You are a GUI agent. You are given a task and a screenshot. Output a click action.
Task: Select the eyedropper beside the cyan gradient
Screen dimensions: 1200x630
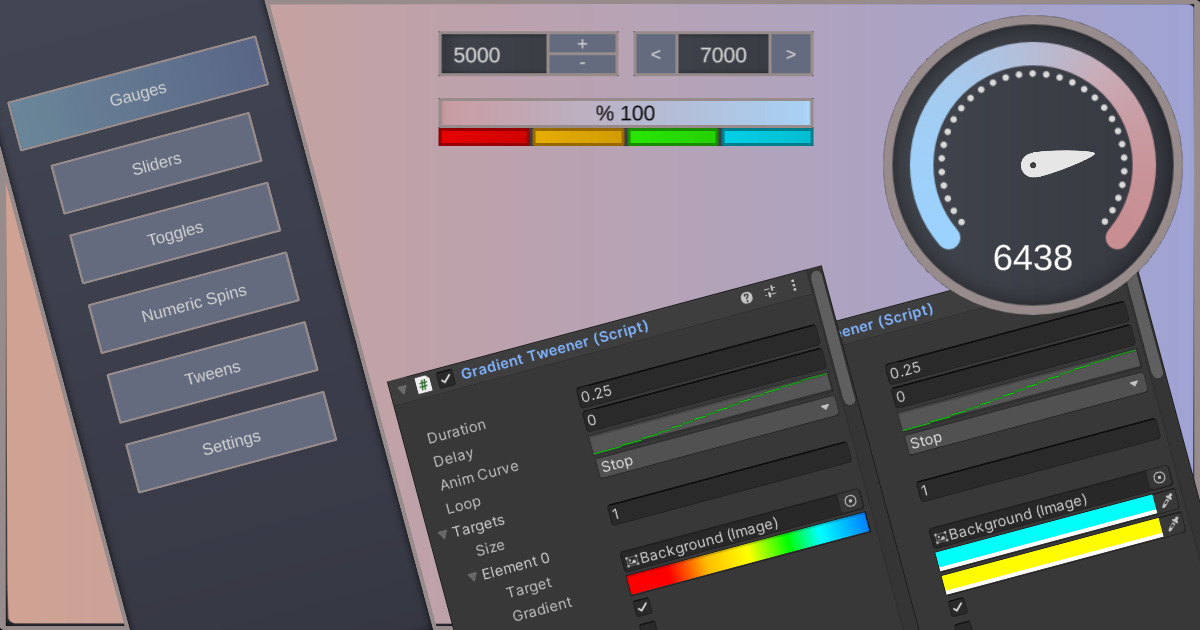[x=1167, y=500]
